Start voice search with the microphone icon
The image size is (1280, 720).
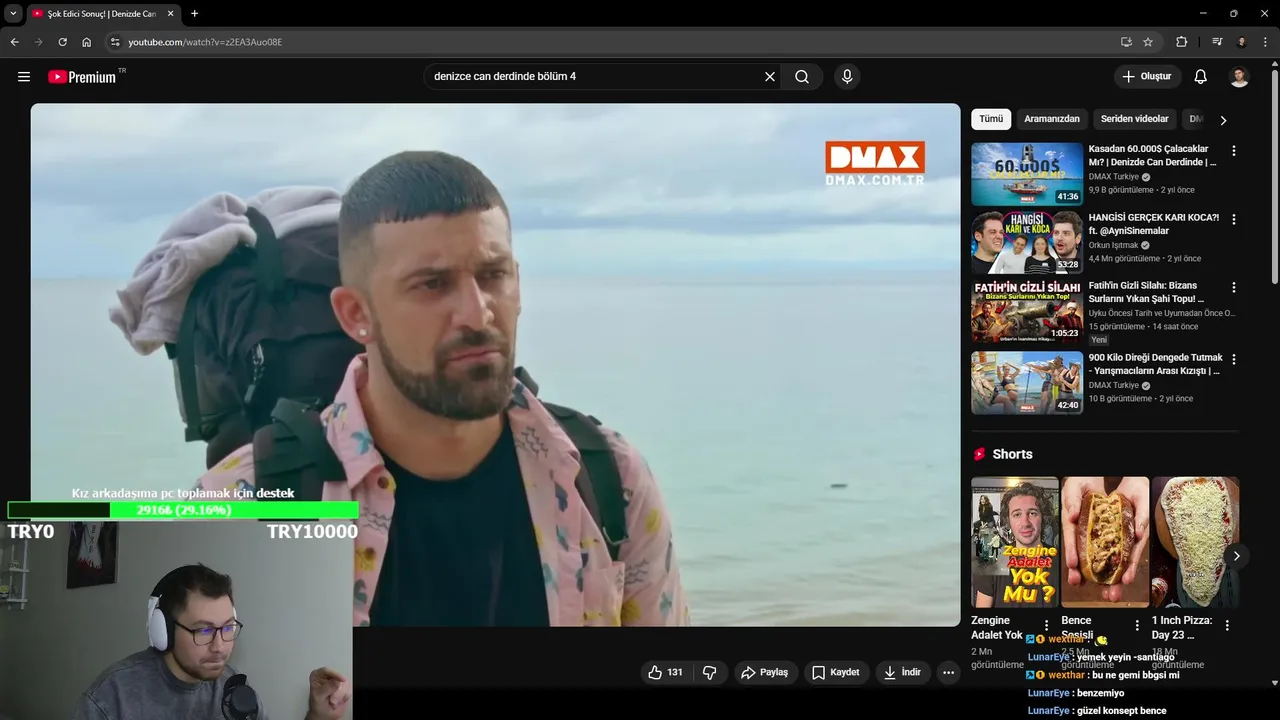pos(847,77)
